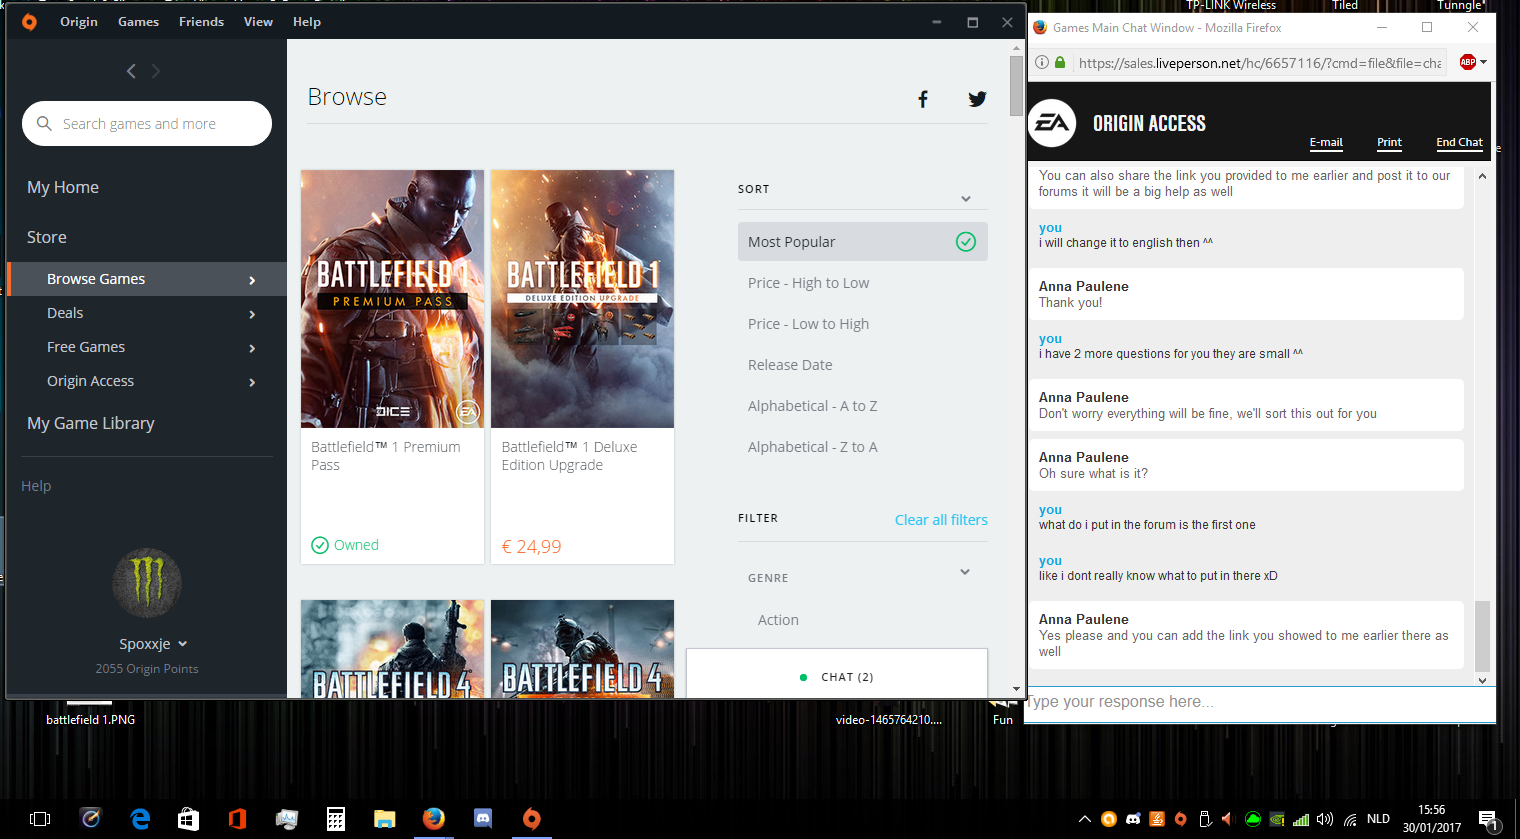This screenshot has width=1520, height=839.
Task: Clear all filters in the Browse page
Action: (941, 519)
